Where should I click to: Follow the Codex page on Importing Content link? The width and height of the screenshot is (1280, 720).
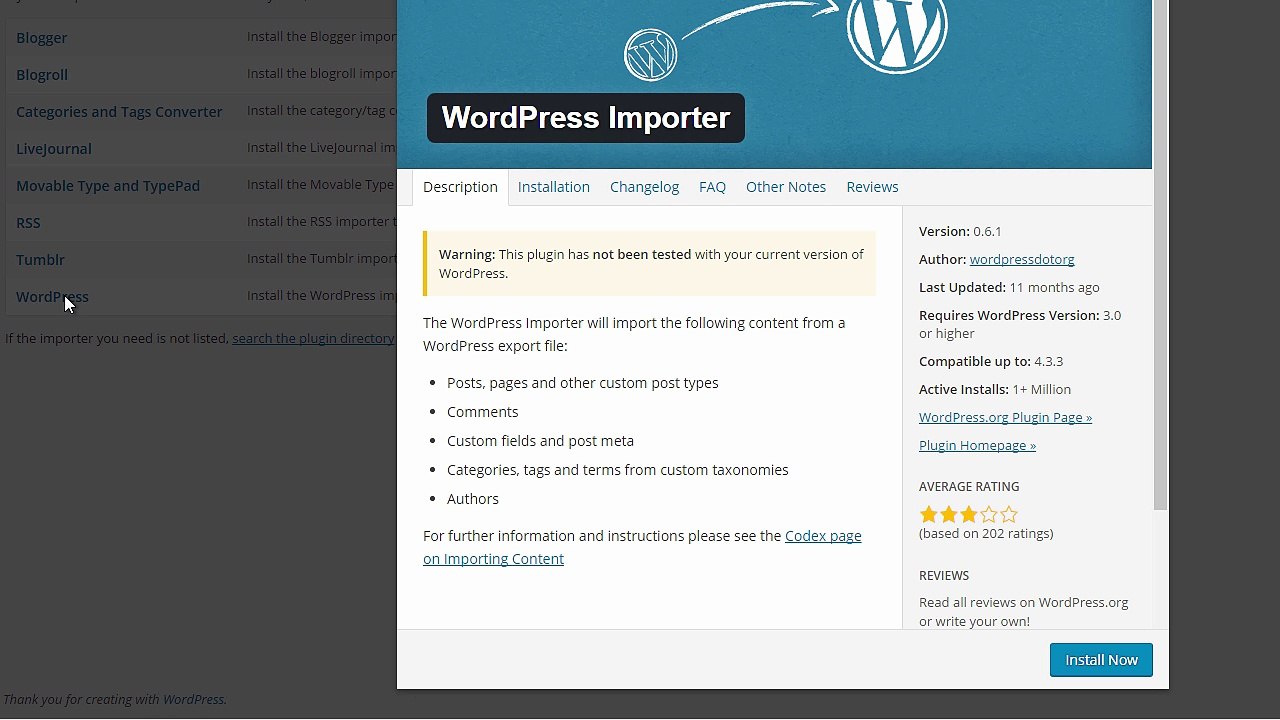[x=642, y=547]
